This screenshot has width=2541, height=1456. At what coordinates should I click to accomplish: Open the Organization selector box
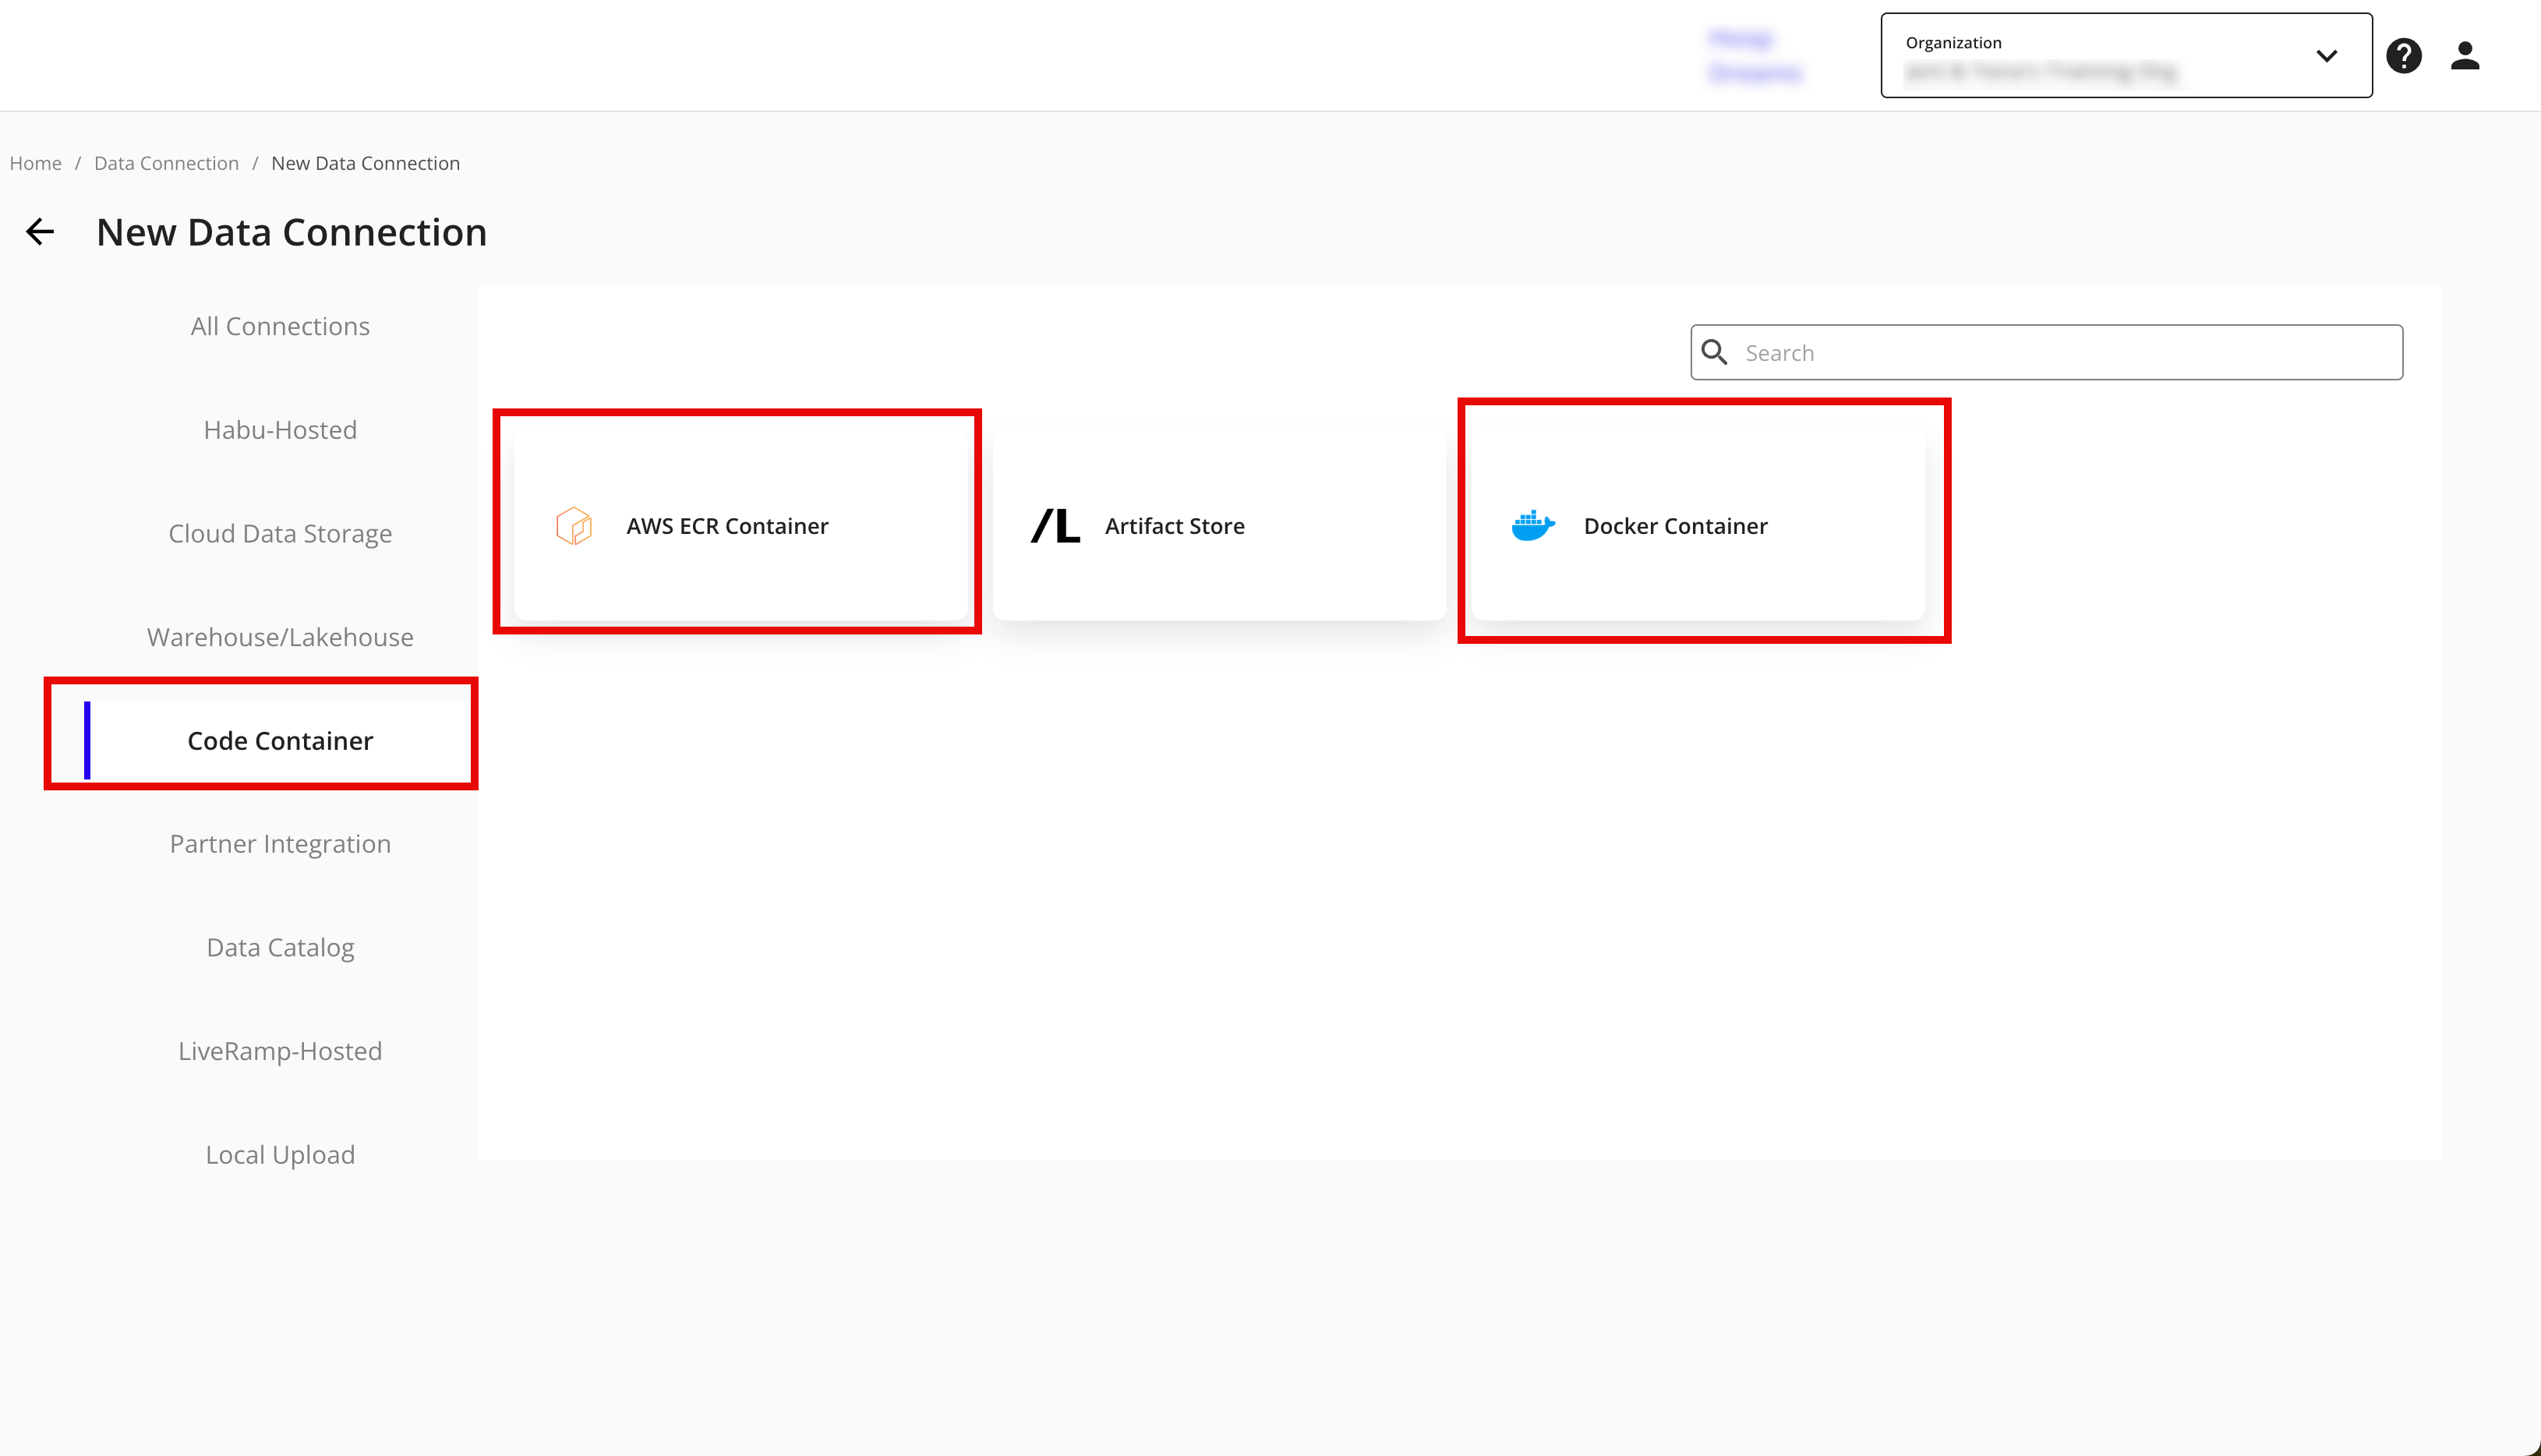click(x=2100, y=56)
